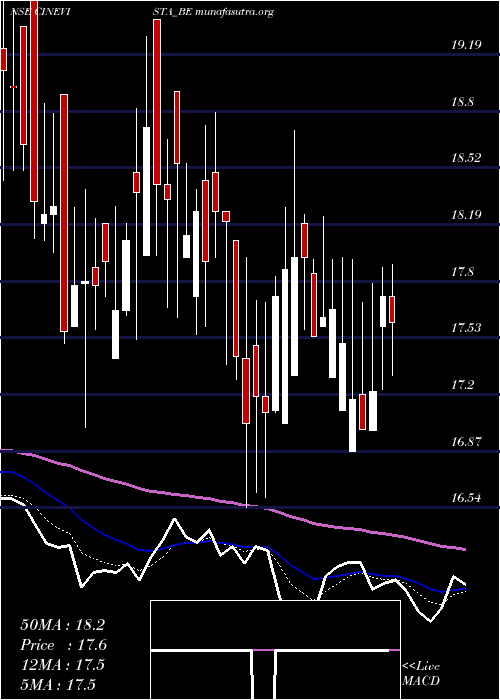Click the munafasutra.org title text
500x700 pixels.
234,12
